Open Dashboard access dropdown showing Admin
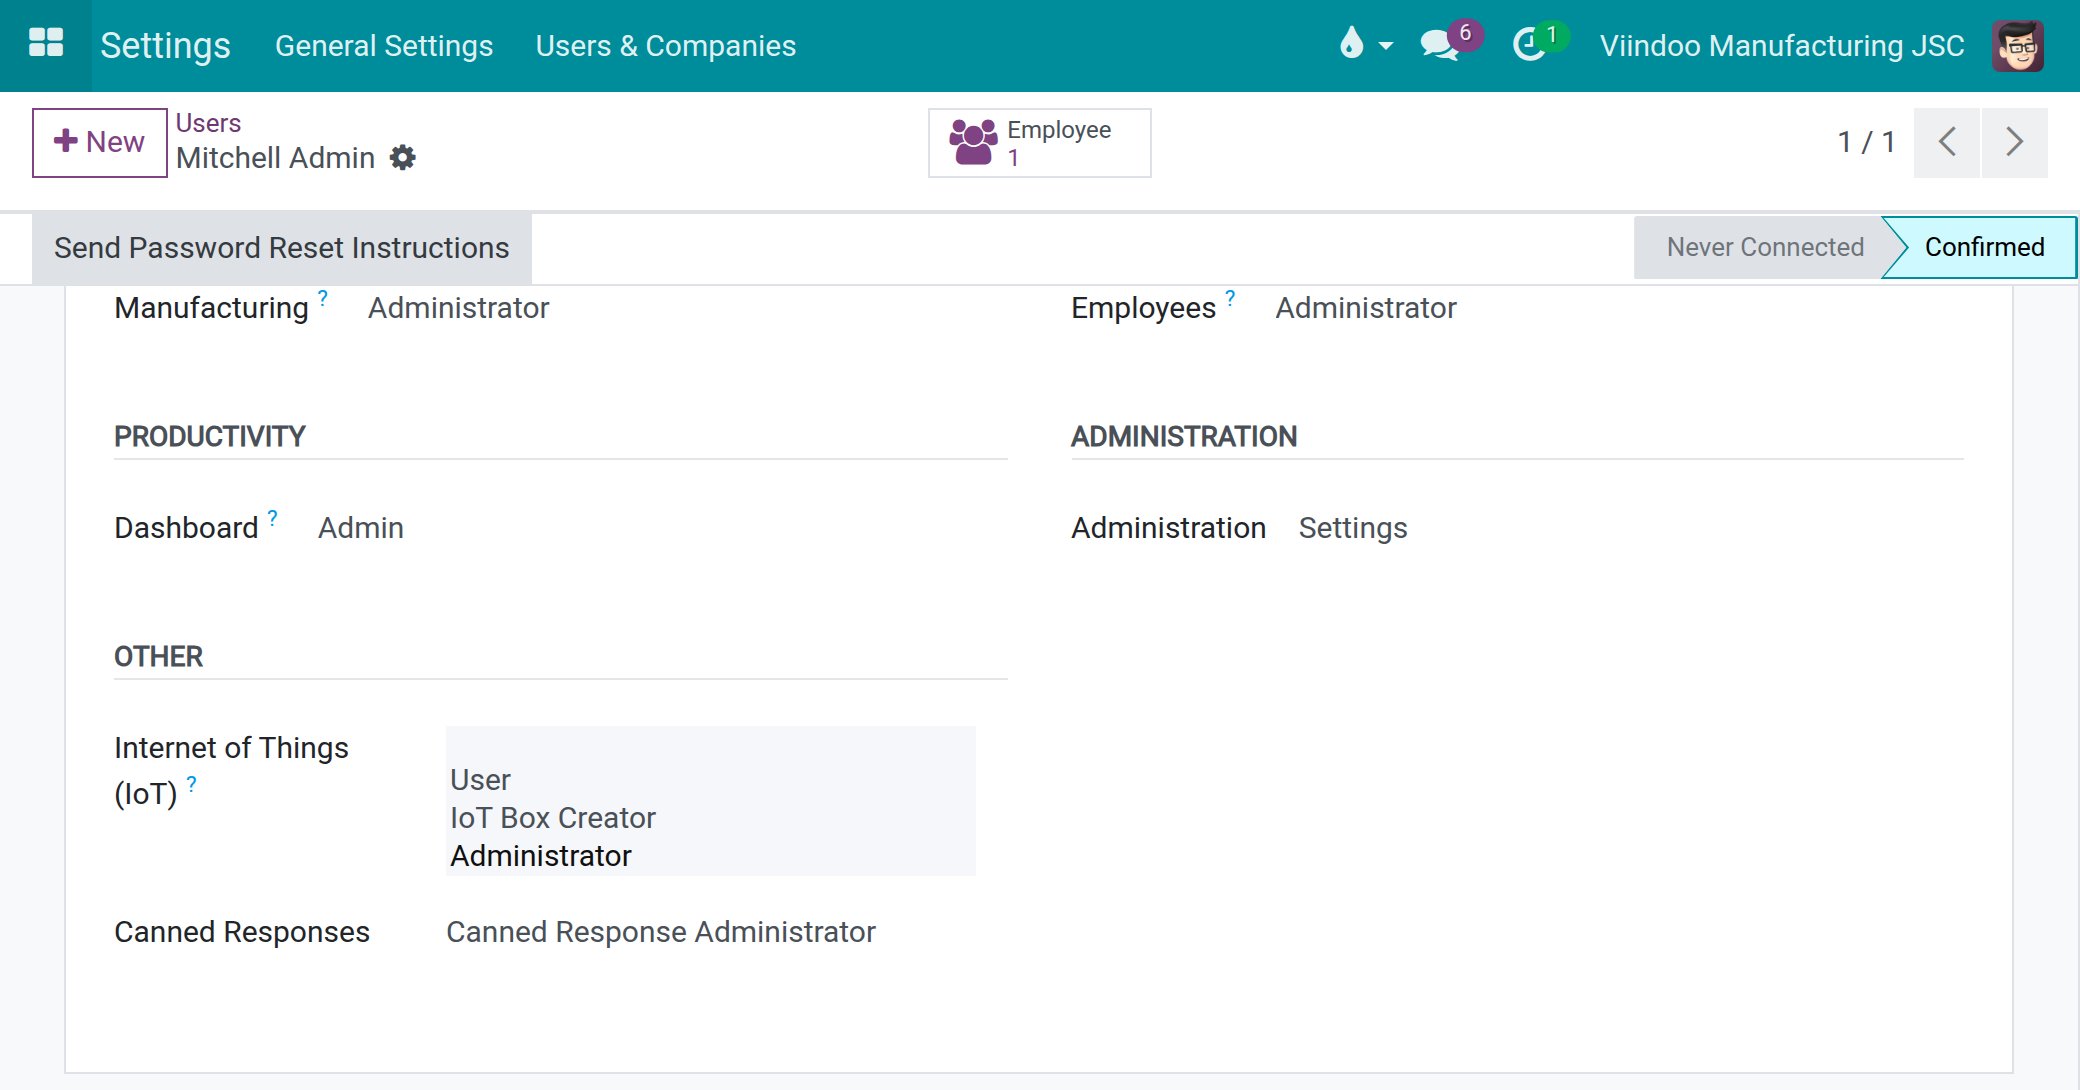This screenshot has width=2080, height=1090. (x=361, y=528)
